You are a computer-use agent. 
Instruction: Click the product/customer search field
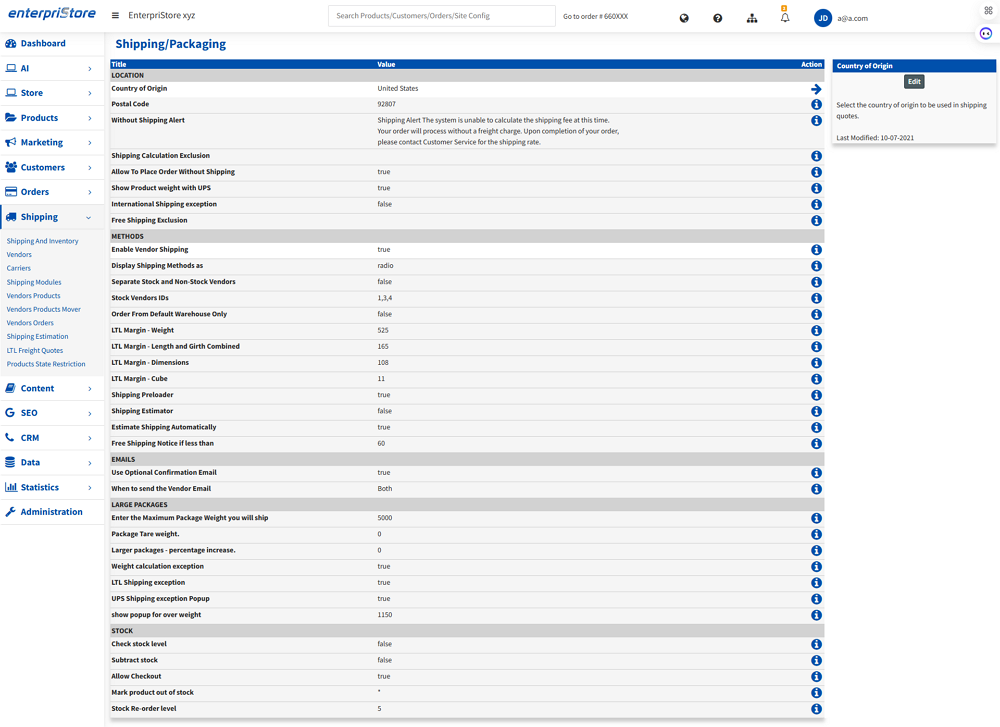(x=441, y=16)
